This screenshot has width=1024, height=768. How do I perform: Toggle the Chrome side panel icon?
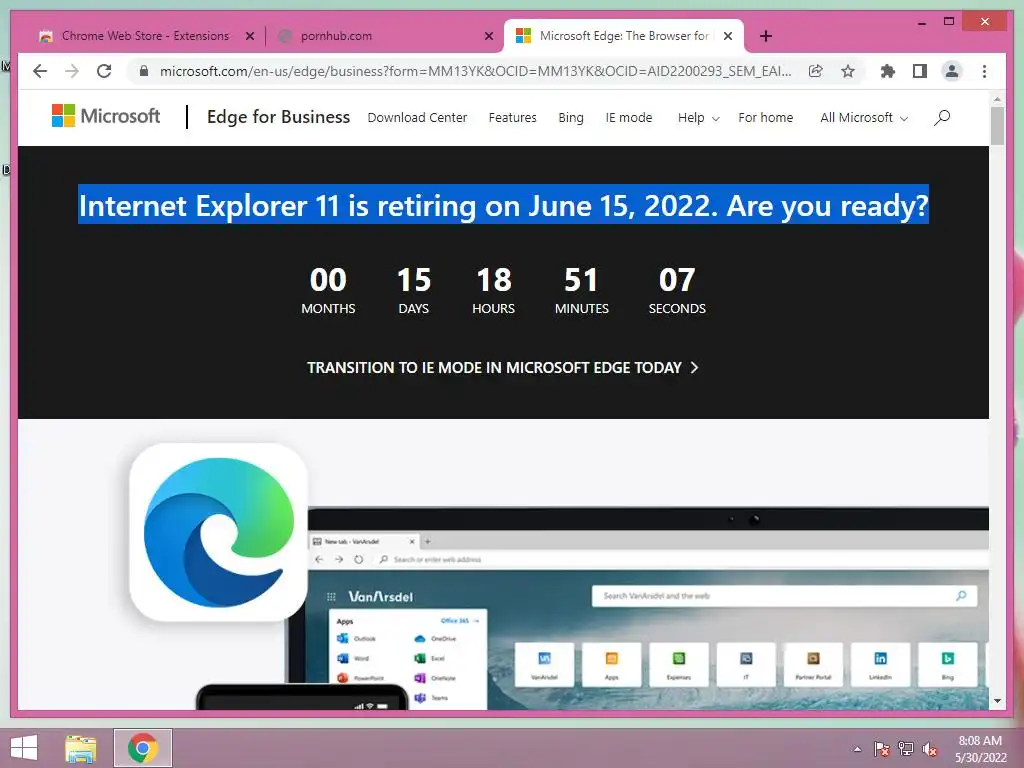[x=920, y=71]
